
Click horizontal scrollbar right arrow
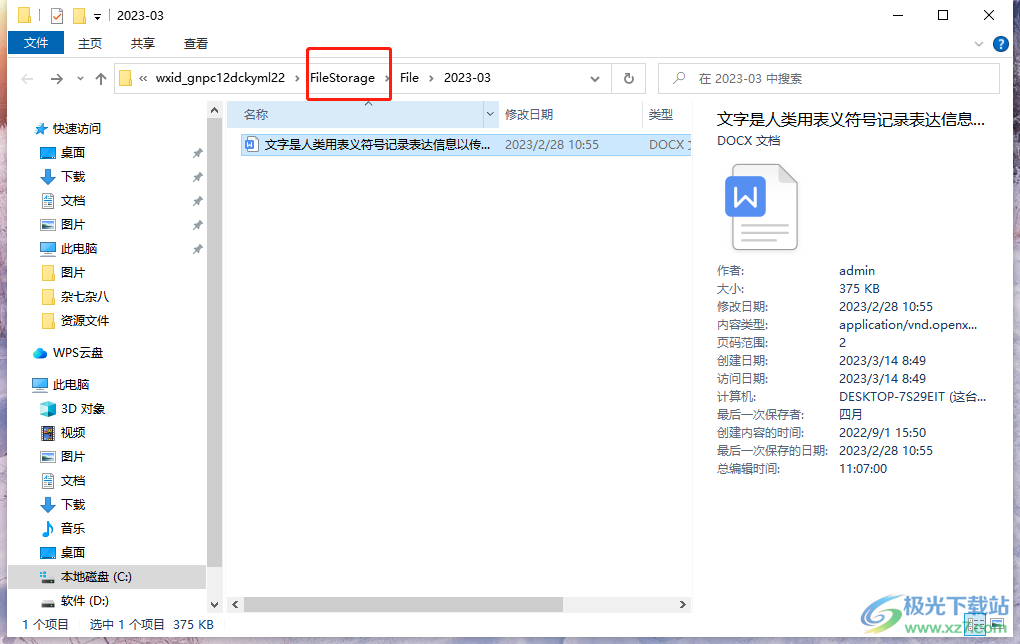pyautogui.click(x=682, y=605)
